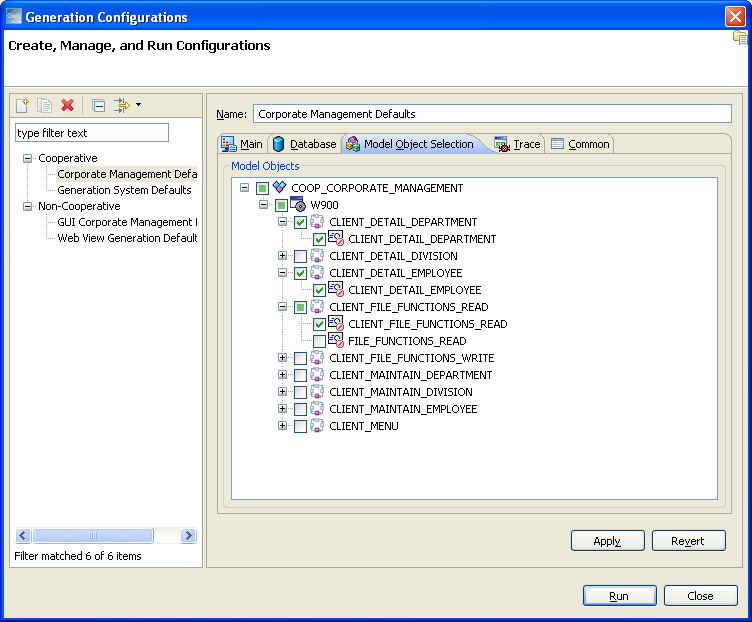Click the left scroll arrow in the left pane
This screenshot has width=752, height=622.
point(23,535)
